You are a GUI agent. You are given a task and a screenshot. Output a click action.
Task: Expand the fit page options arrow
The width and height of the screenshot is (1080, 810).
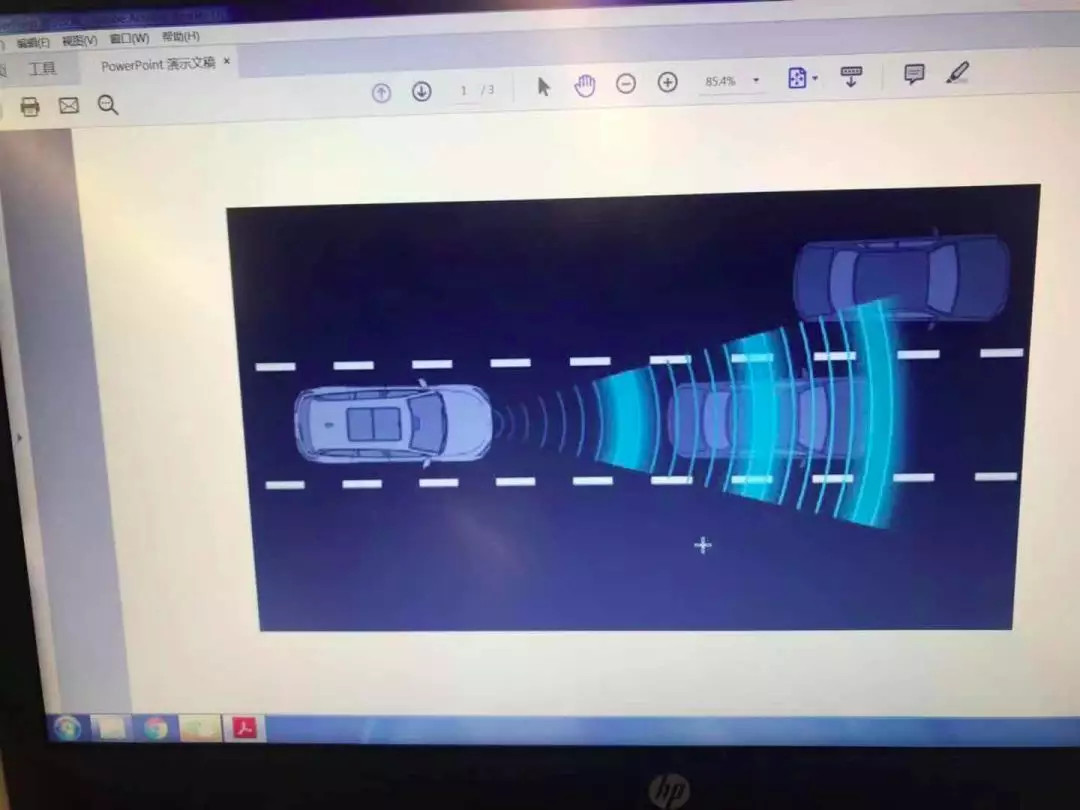[816, 79]
